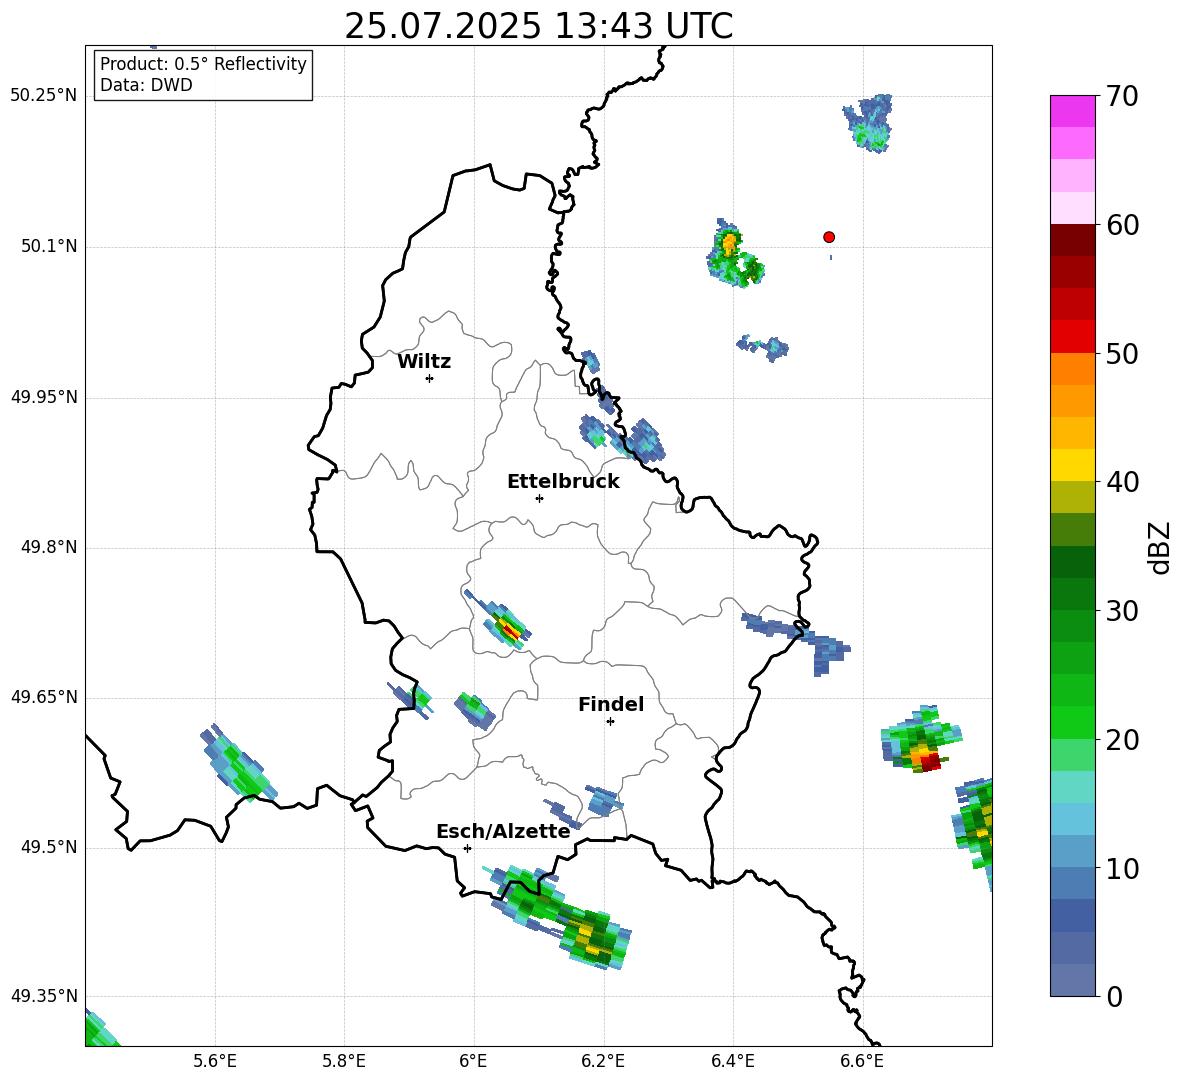Pick the orange swatch just below 50

tap(1072, 368)
